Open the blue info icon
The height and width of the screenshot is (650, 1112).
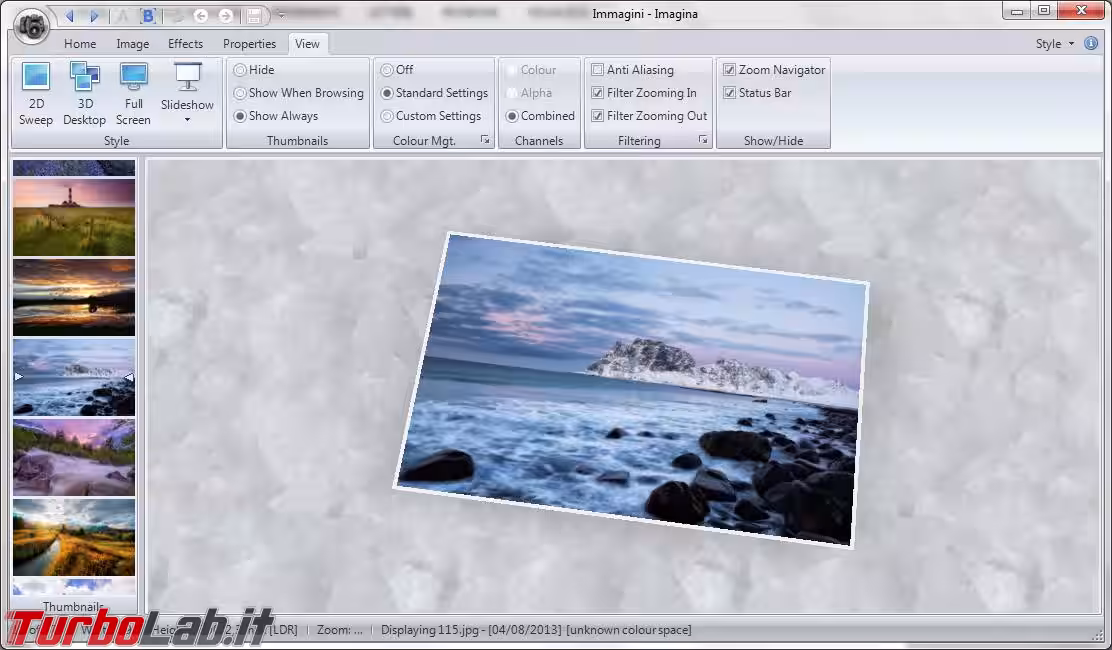click(x=1091, y=43)
